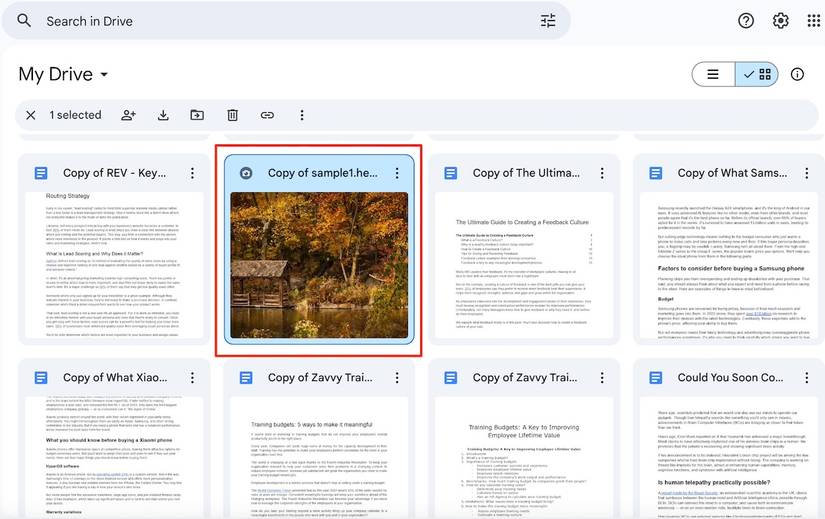
Task: Open the Google apps grid launcher
Action: [x=814, y=21]
